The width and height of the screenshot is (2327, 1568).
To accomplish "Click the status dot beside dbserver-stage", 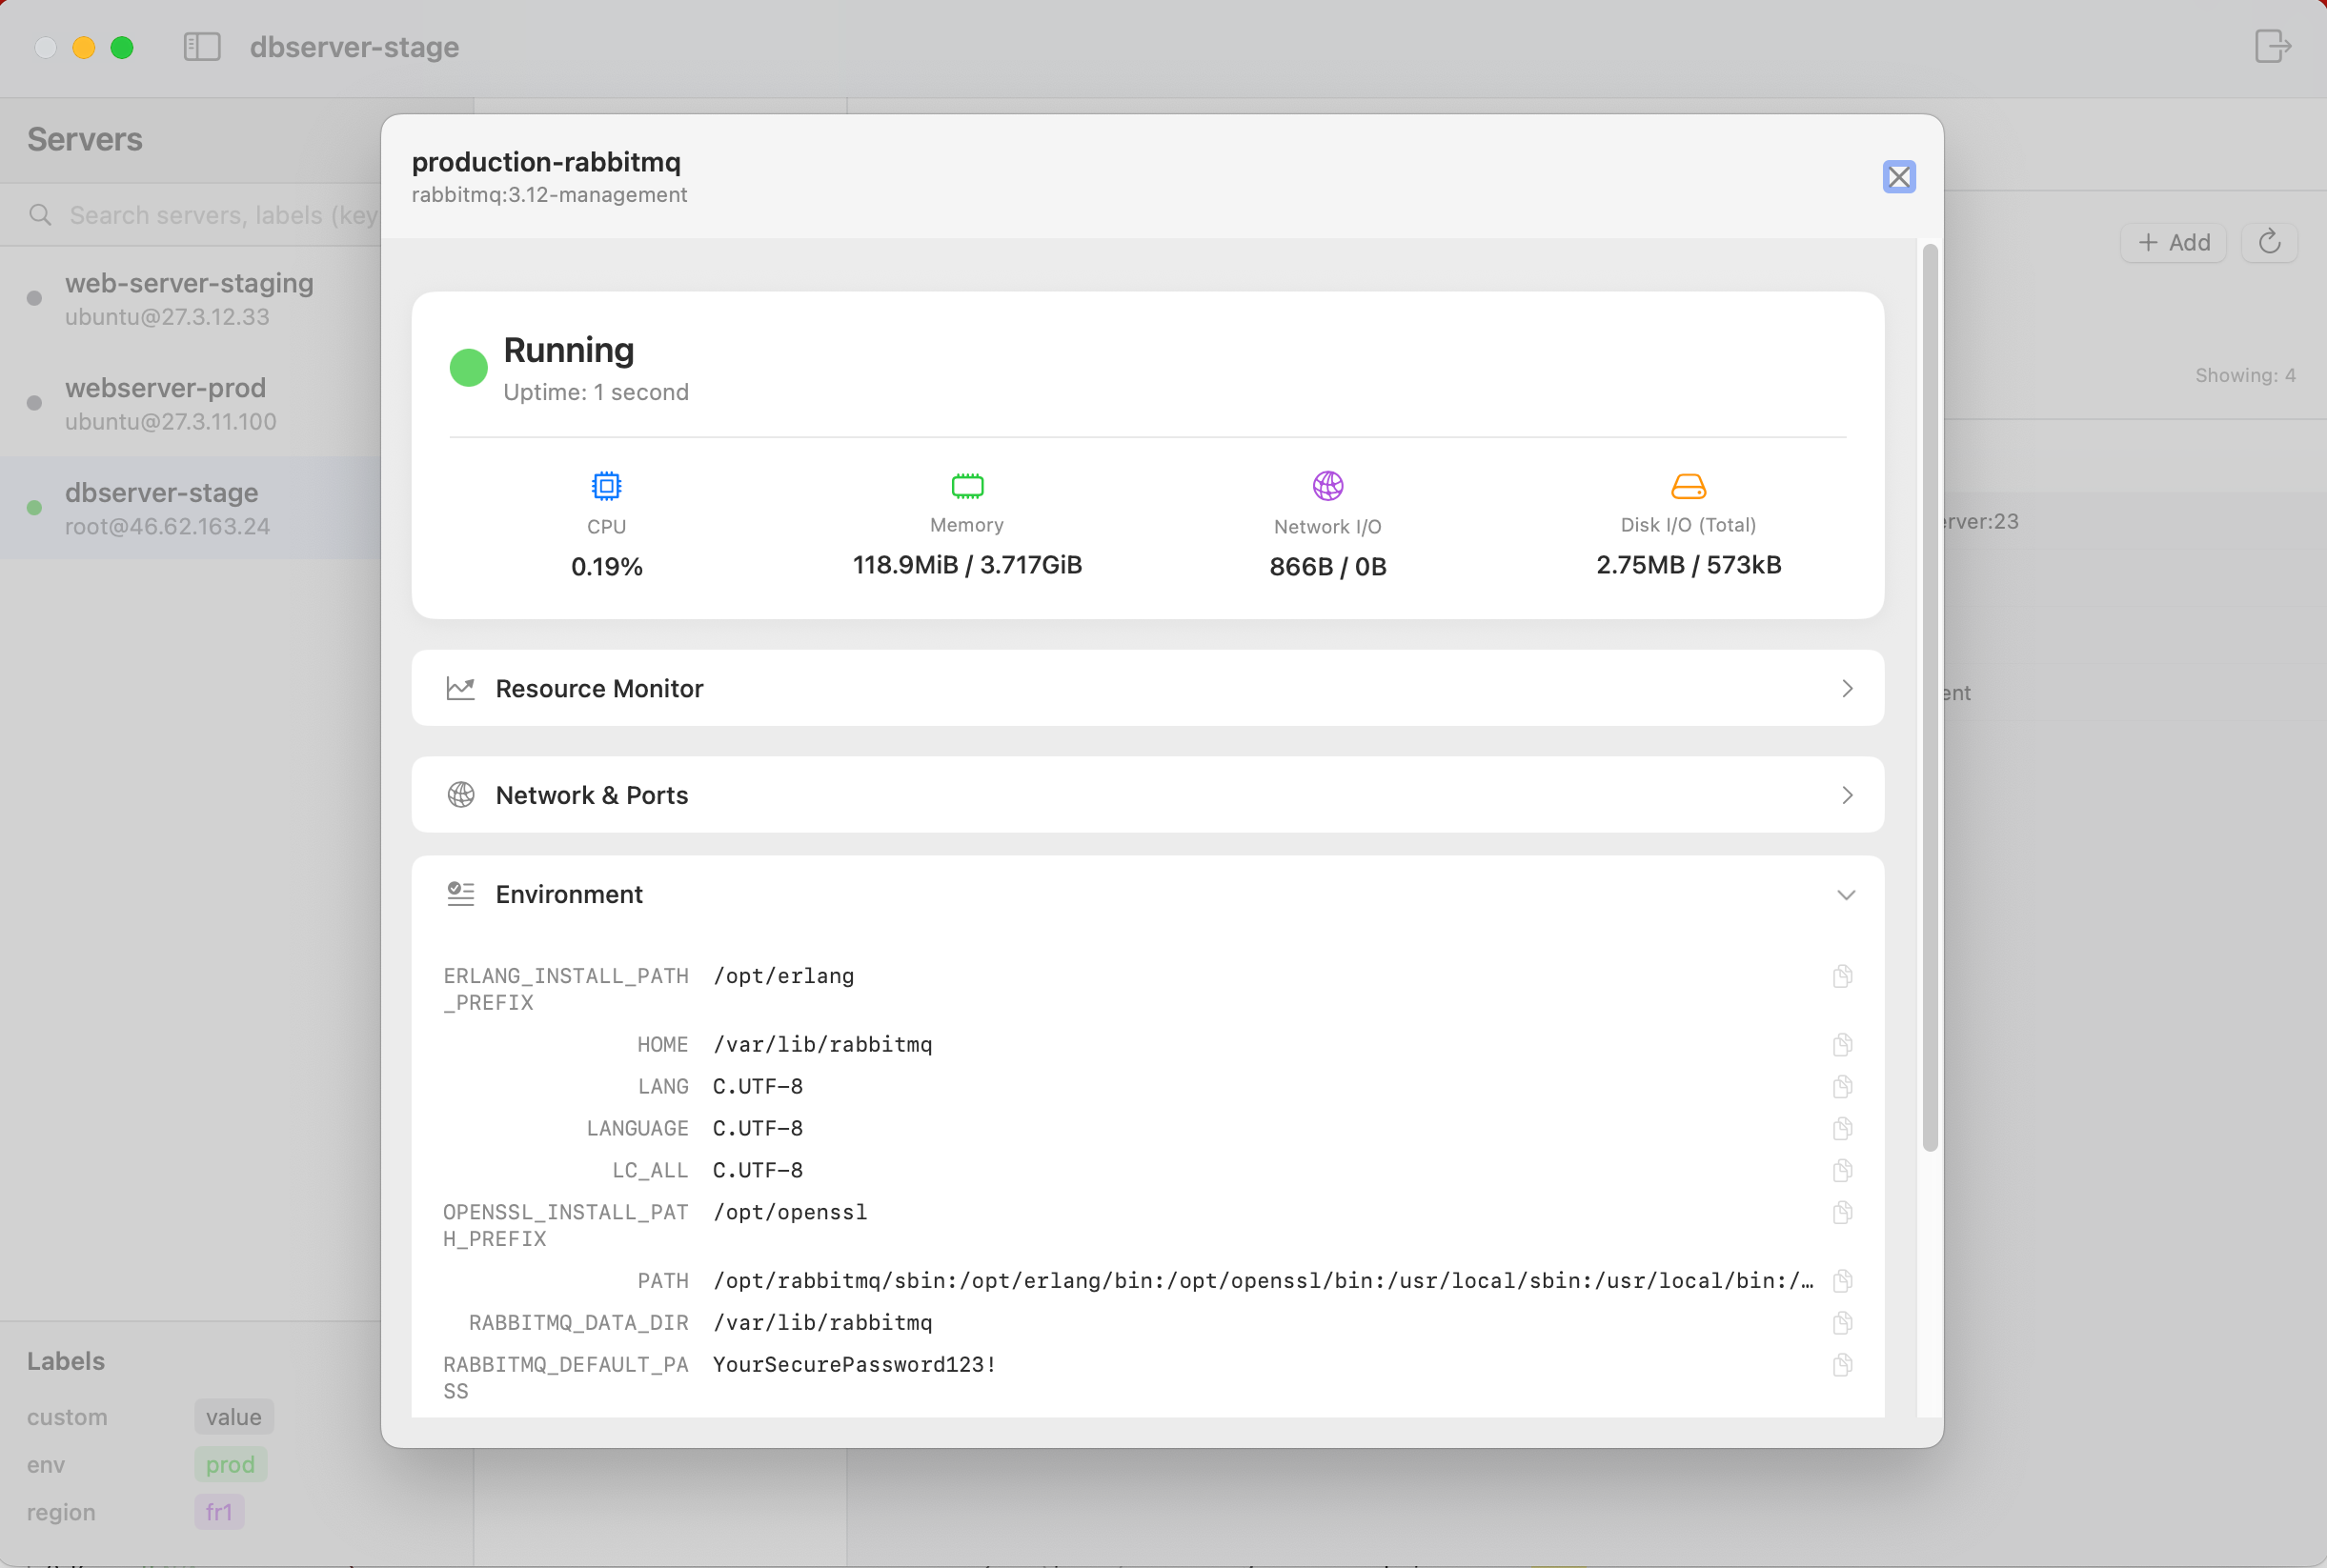I will (x=34, y=508).
